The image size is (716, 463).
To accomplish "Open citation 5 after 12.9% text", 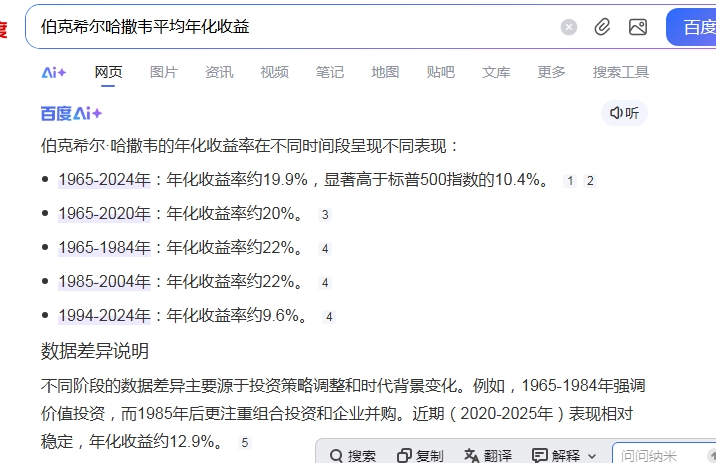I will (245, 442).
